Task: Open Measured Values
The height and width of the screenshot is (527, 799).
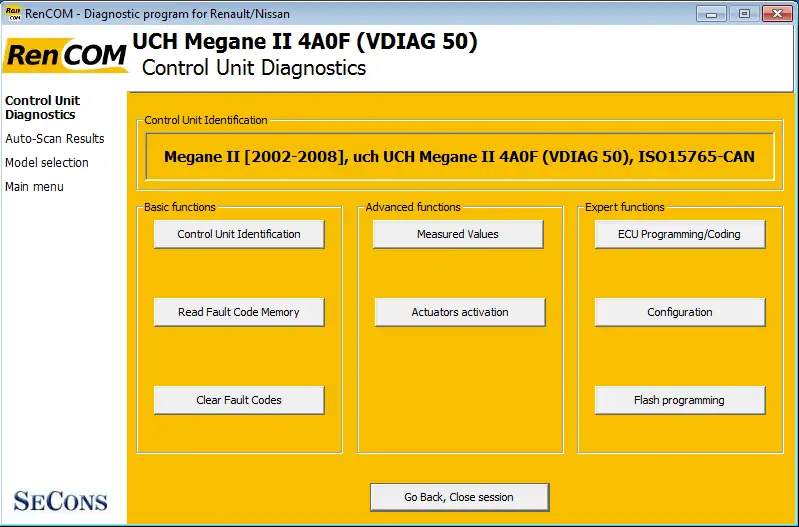Action: 458,234
